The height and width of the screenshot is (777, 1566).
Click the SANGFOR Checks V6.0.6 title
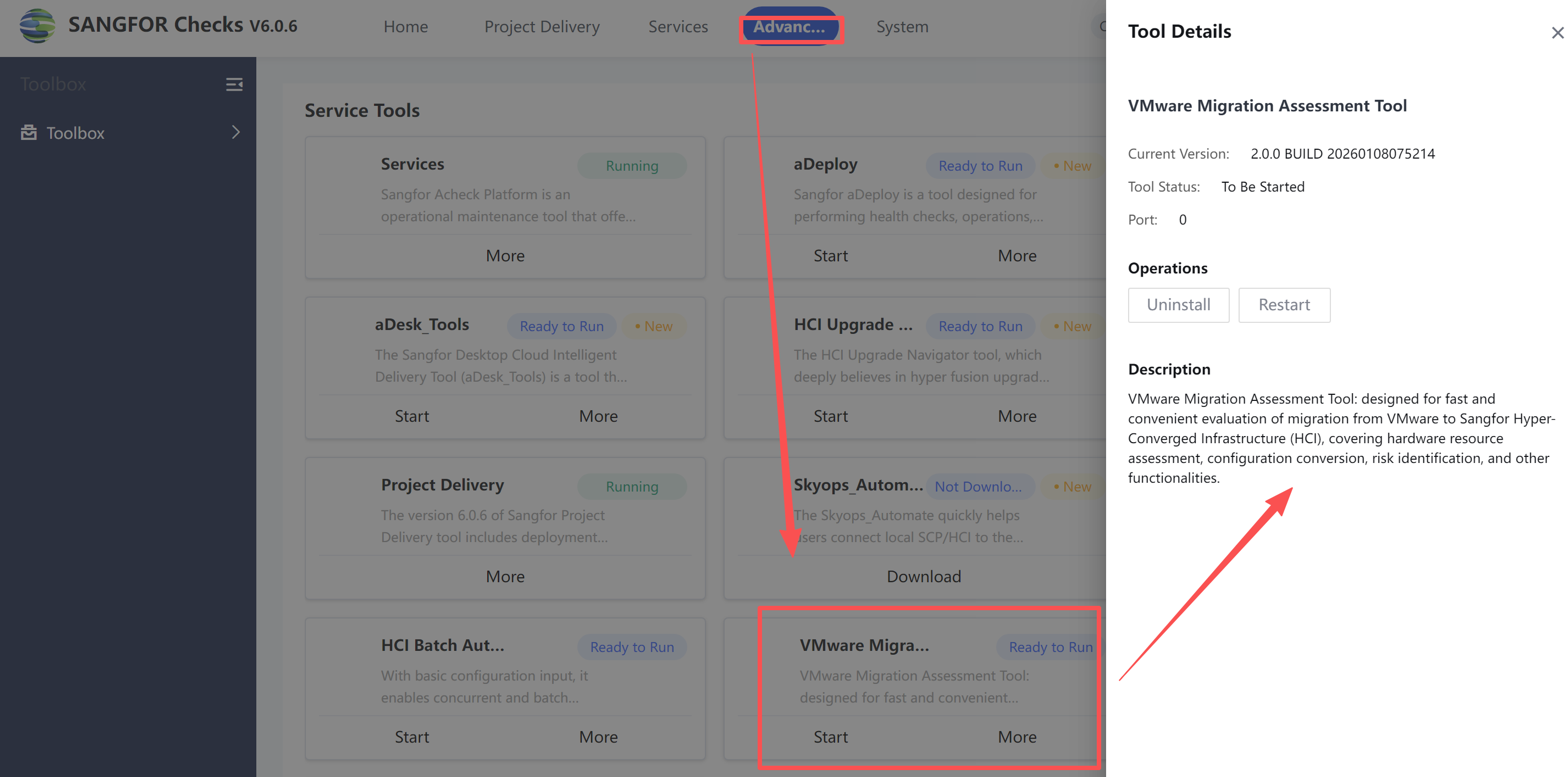[183, 26]
